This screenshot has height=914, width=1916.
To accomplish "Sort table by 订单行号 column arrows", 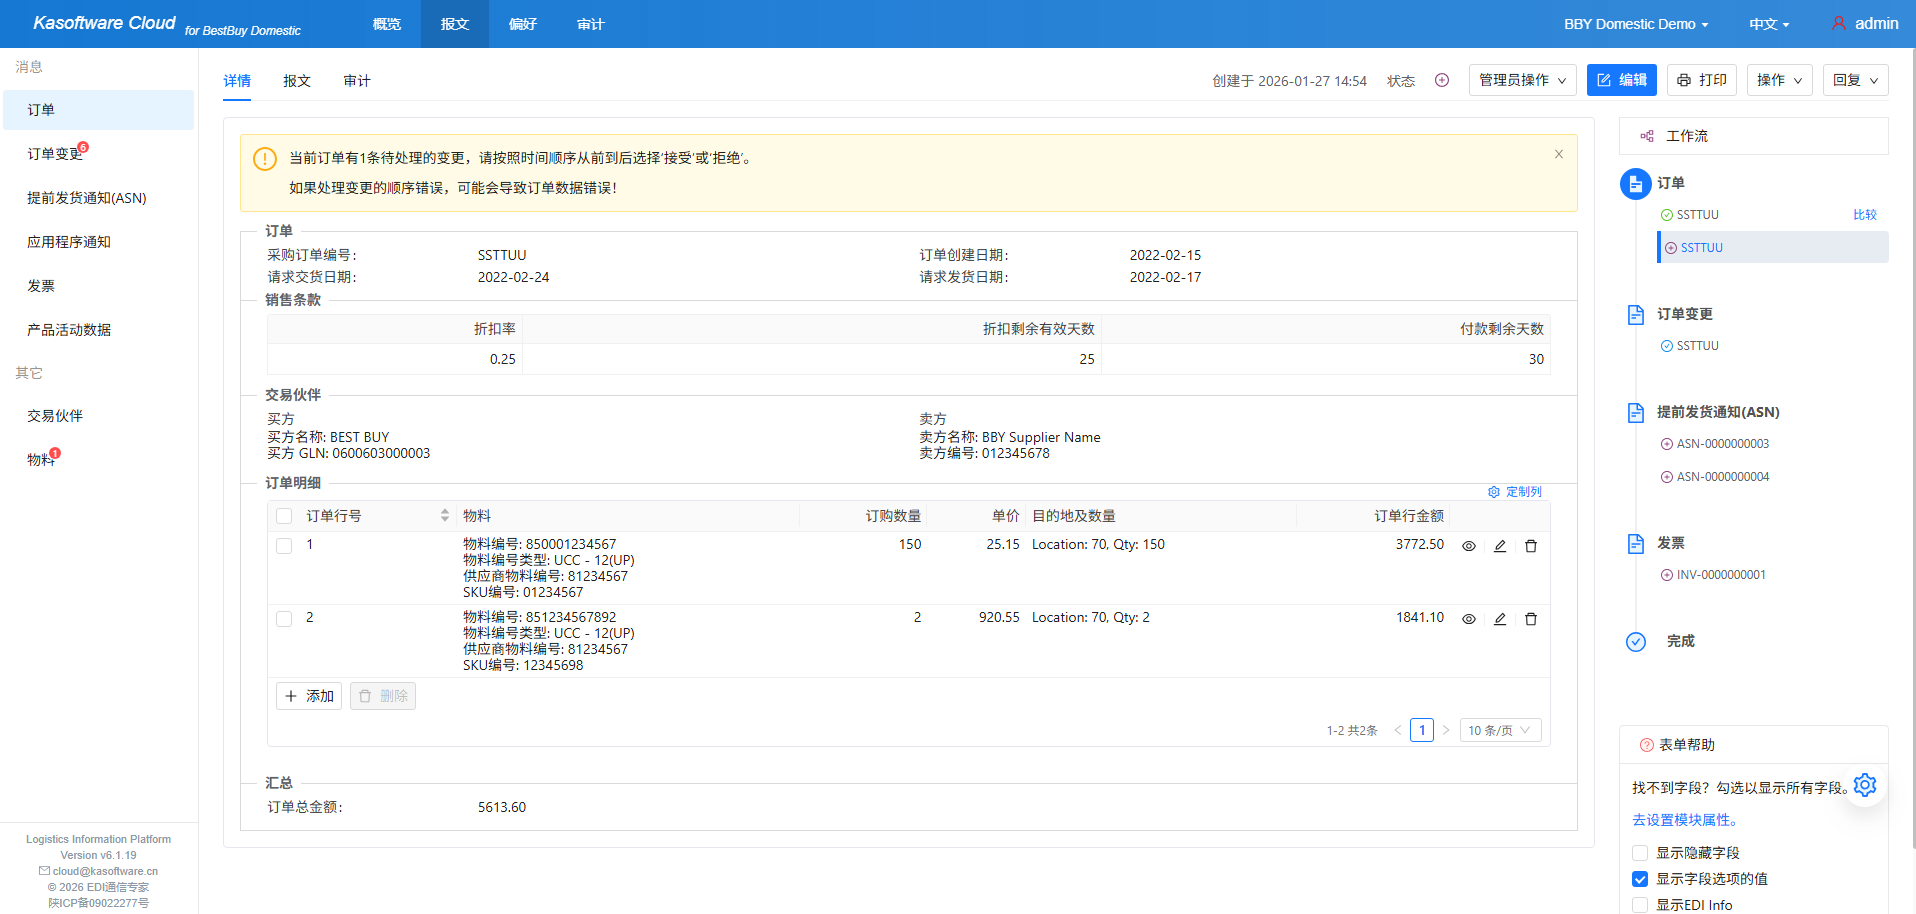I will (445, 515).
